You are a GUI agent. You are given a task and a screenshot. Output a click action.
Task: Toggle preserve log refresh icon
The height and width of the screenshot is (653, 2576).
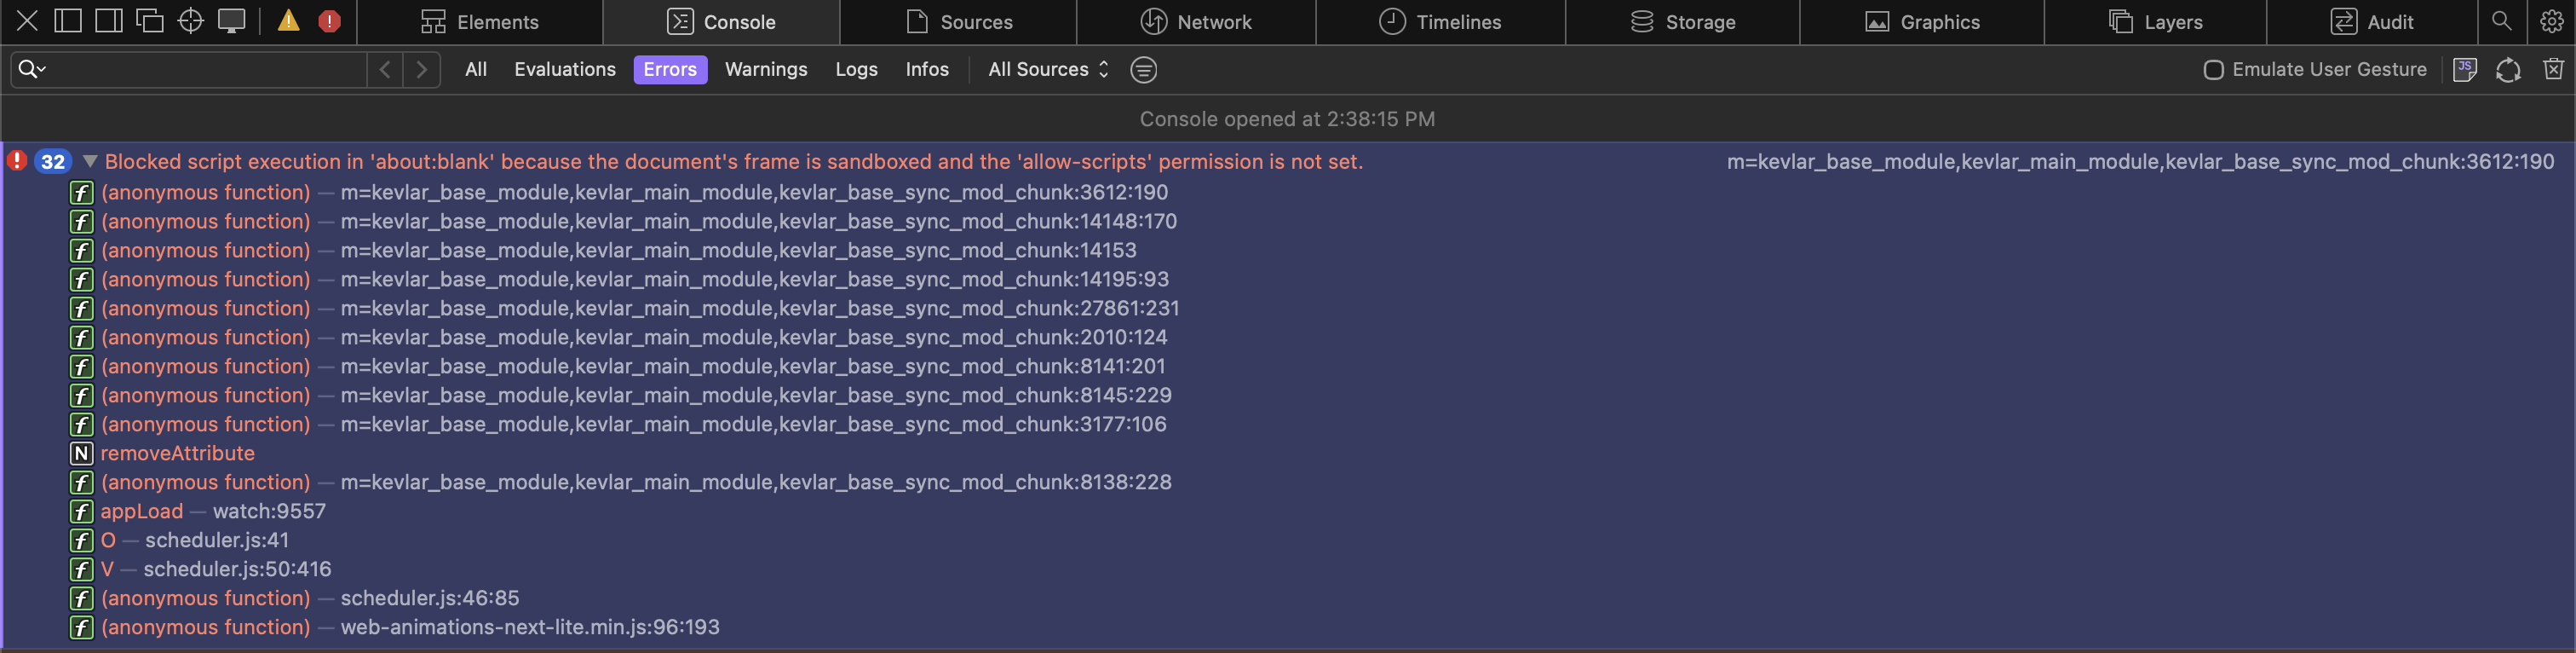(x=2508, y=69)
